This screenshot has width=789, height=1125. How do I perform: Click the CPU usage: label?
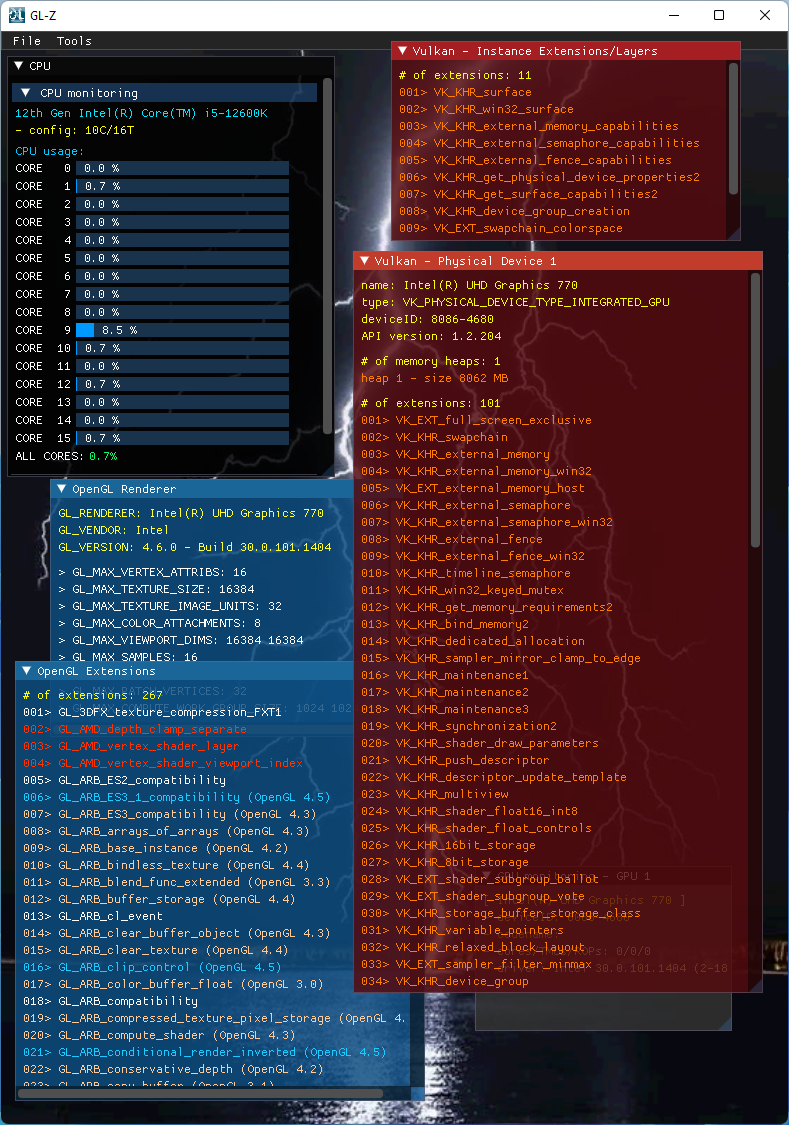pyautogui.click(x=49, y=151)
